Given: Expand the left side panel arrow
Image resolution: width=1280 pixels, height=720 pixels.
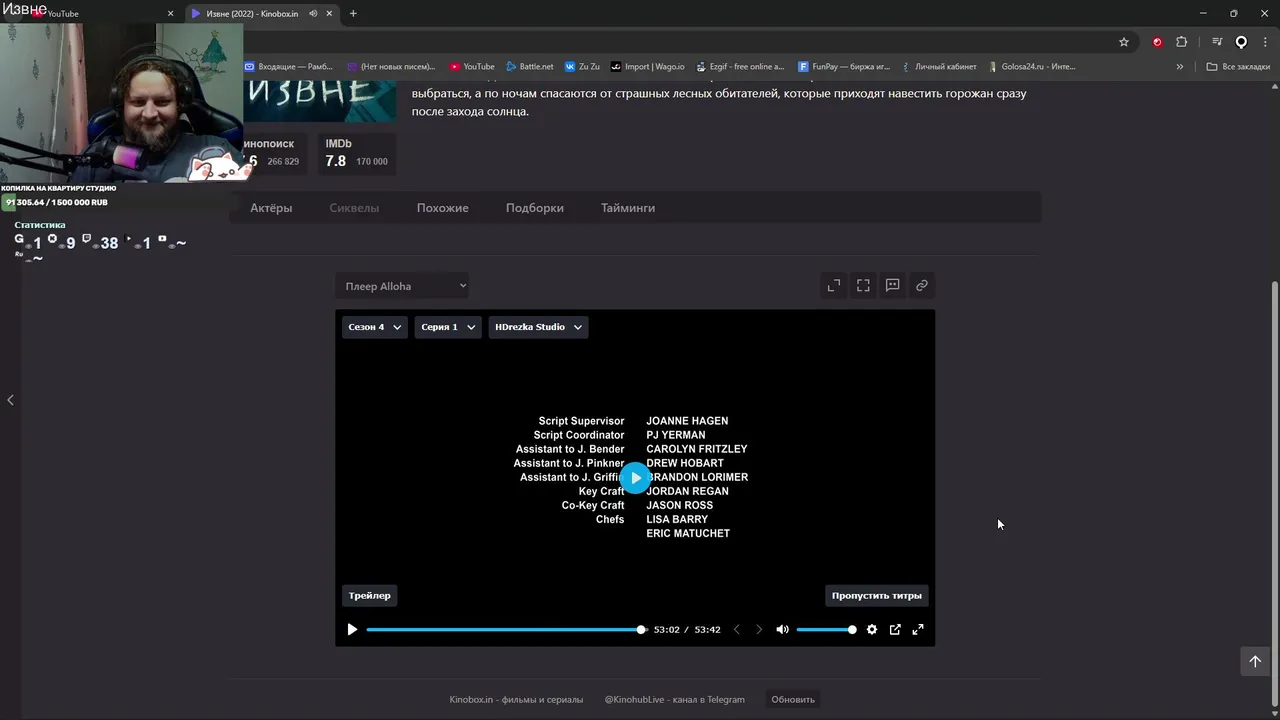Looking at the screenshot, I should [10, 400].
